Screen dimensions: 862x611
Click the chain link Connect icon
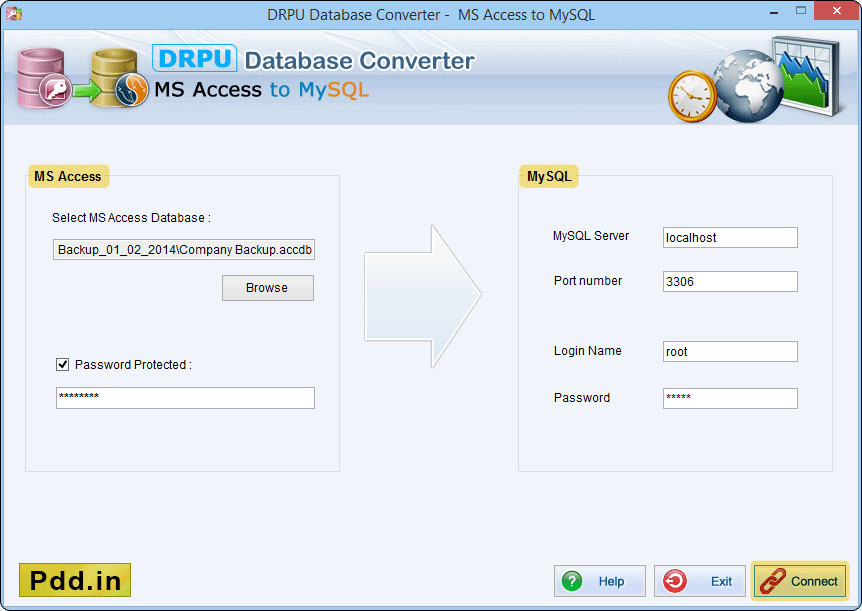click(x=773, y=581)
